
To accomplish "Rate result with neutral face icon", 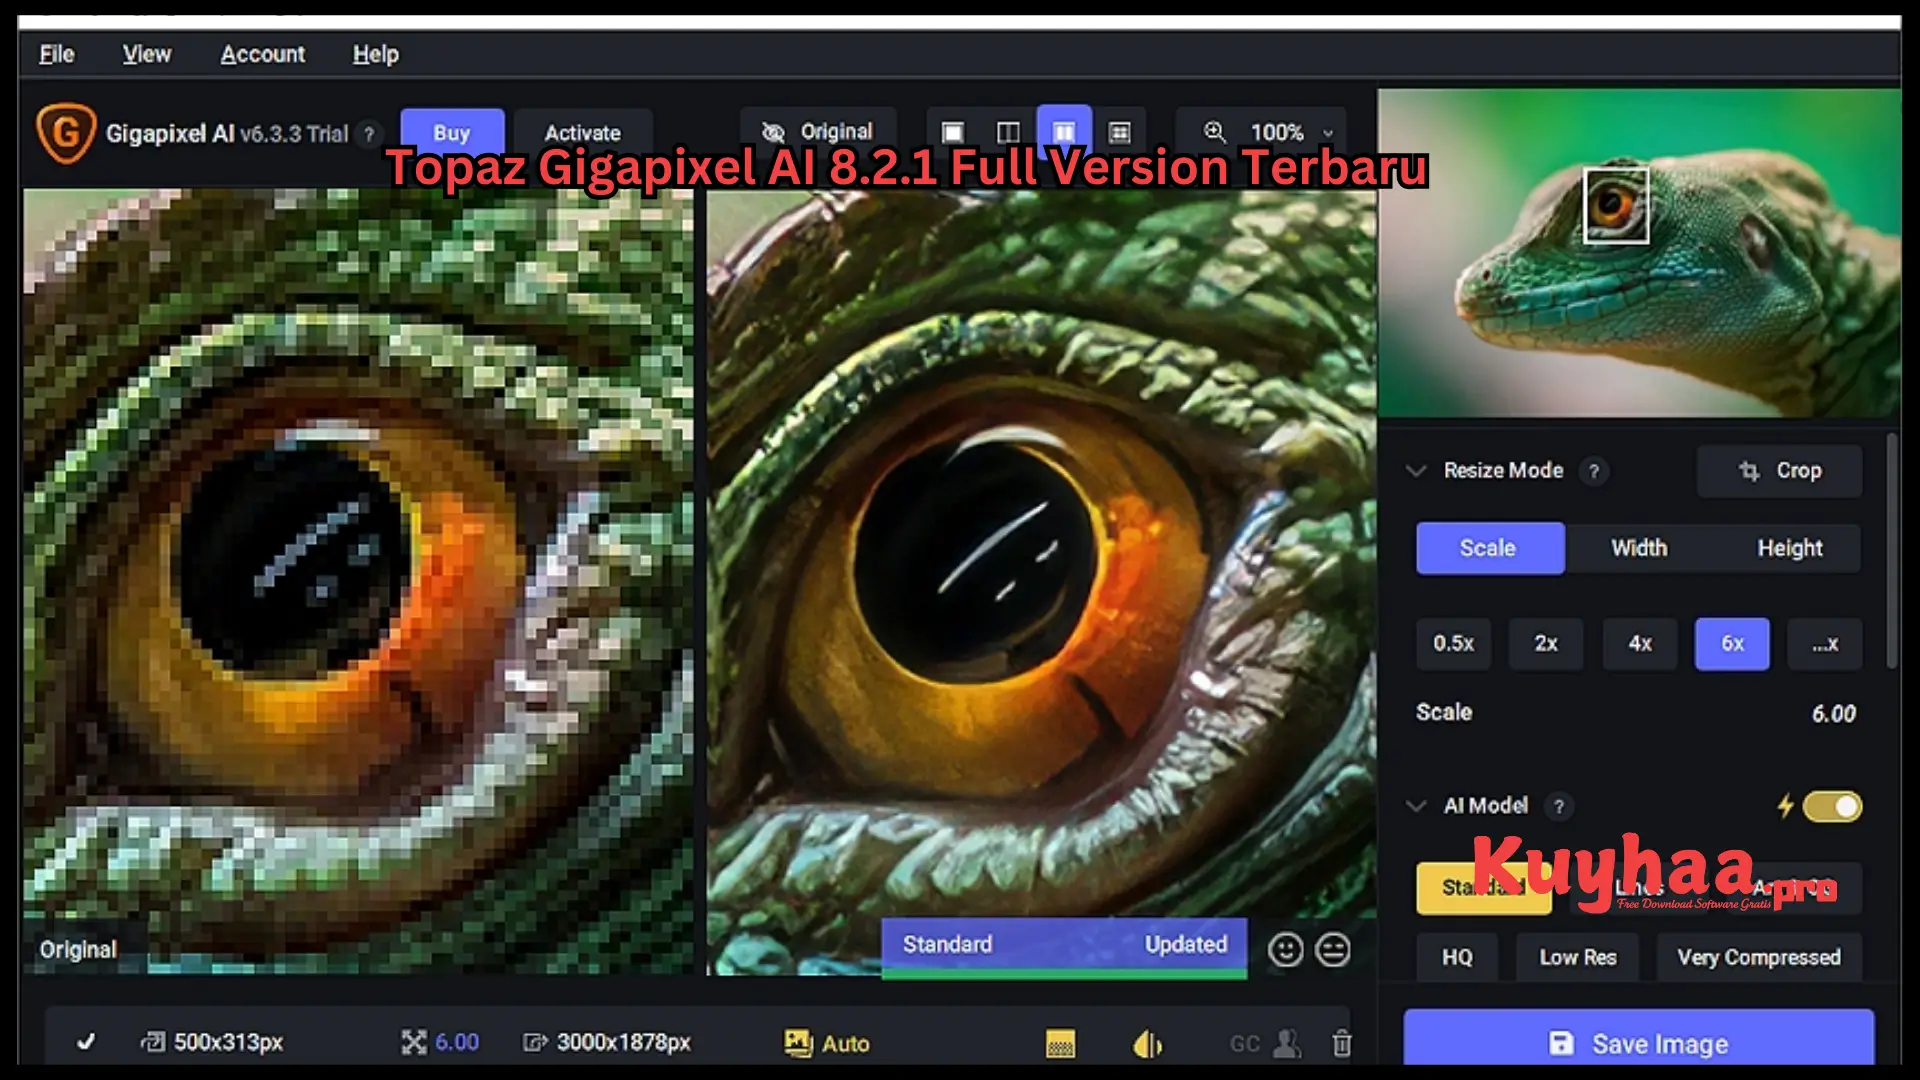I will pyautogui.click(x=1333, y=950).
